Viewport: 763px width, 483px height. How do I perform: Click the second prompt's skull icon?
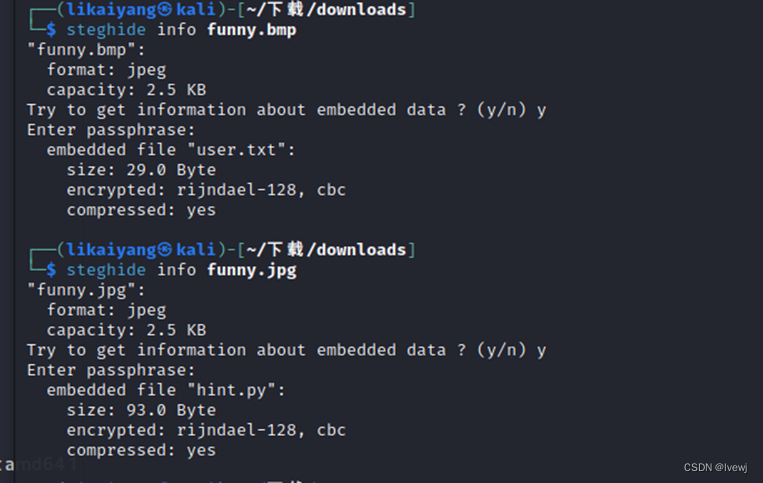pyautogui.click(x=164, y=250)
